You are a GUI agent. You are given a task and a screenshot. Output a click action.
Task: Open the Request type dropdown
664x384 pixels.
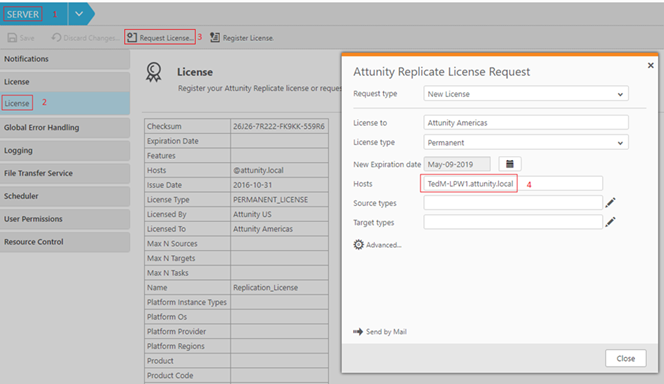526,94
